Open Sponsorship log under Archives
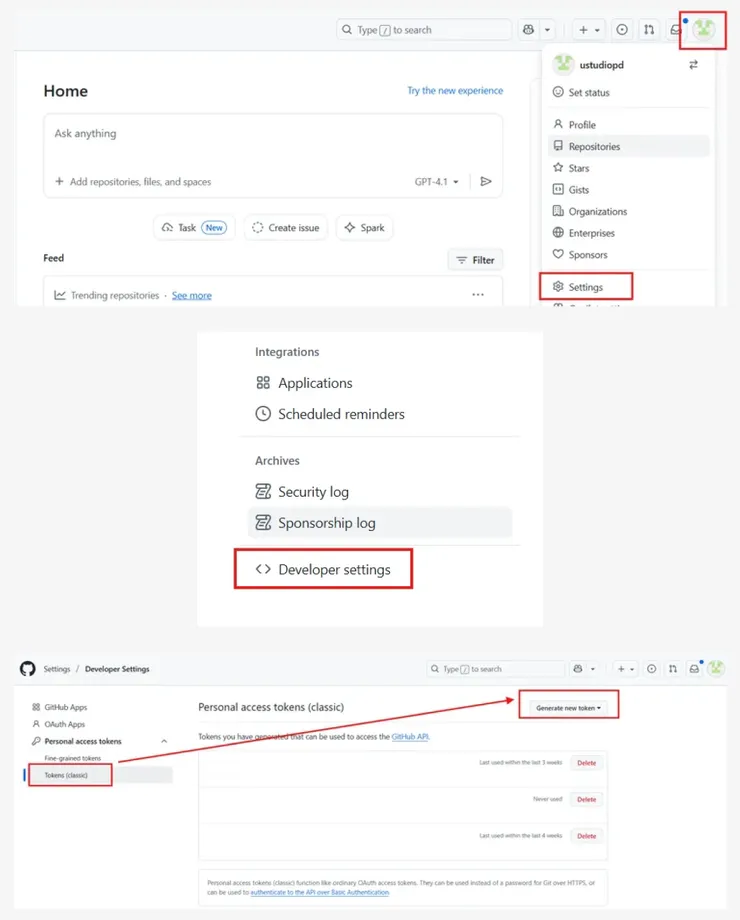This screenshot has width=740, height=920. pyautogui.click(x=380, y=523)
